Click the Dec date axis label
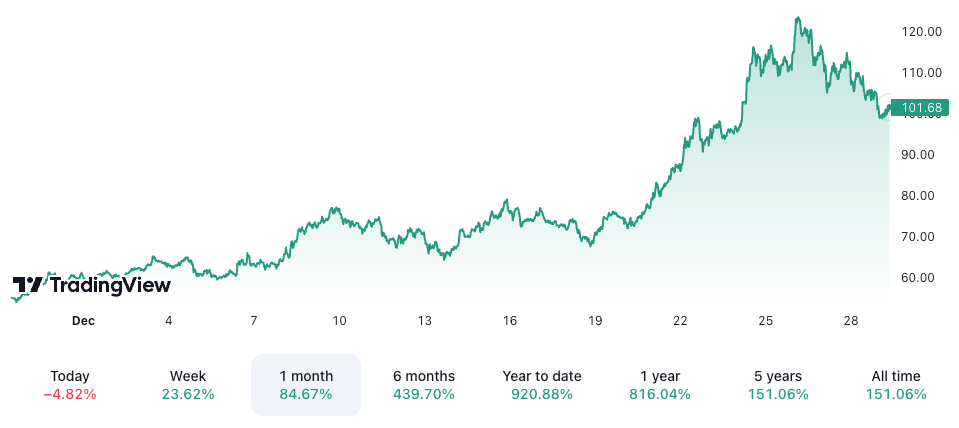 click(x=83, y=320)
